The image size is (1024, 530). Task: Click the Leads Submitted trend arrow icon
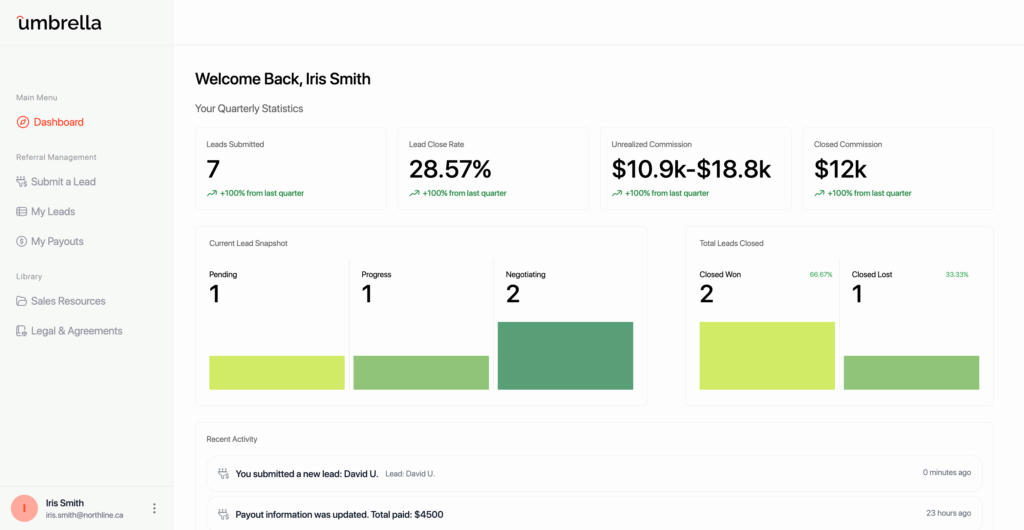212,193
